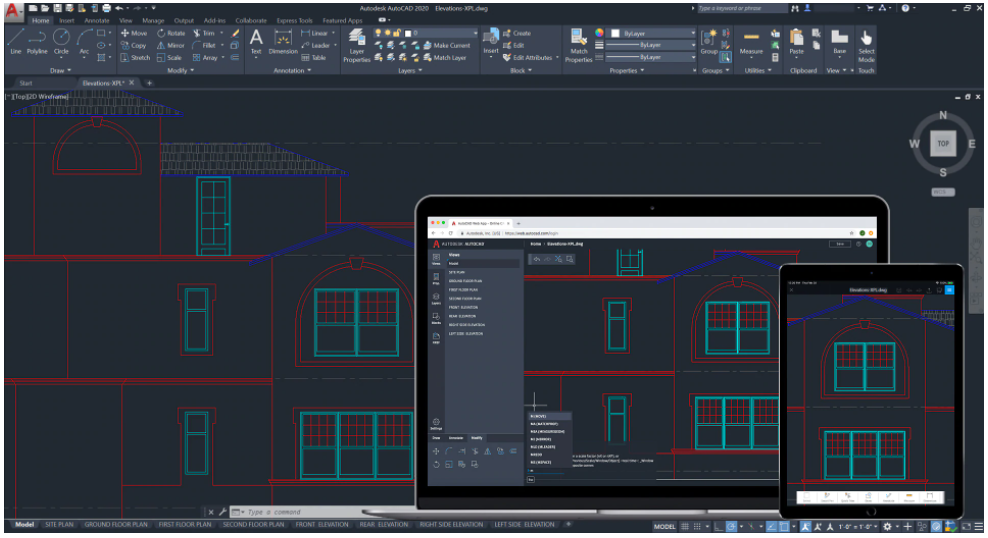Click Match Layer button
988x538 pixels.
pyautogui.click(x=445, y=57)
